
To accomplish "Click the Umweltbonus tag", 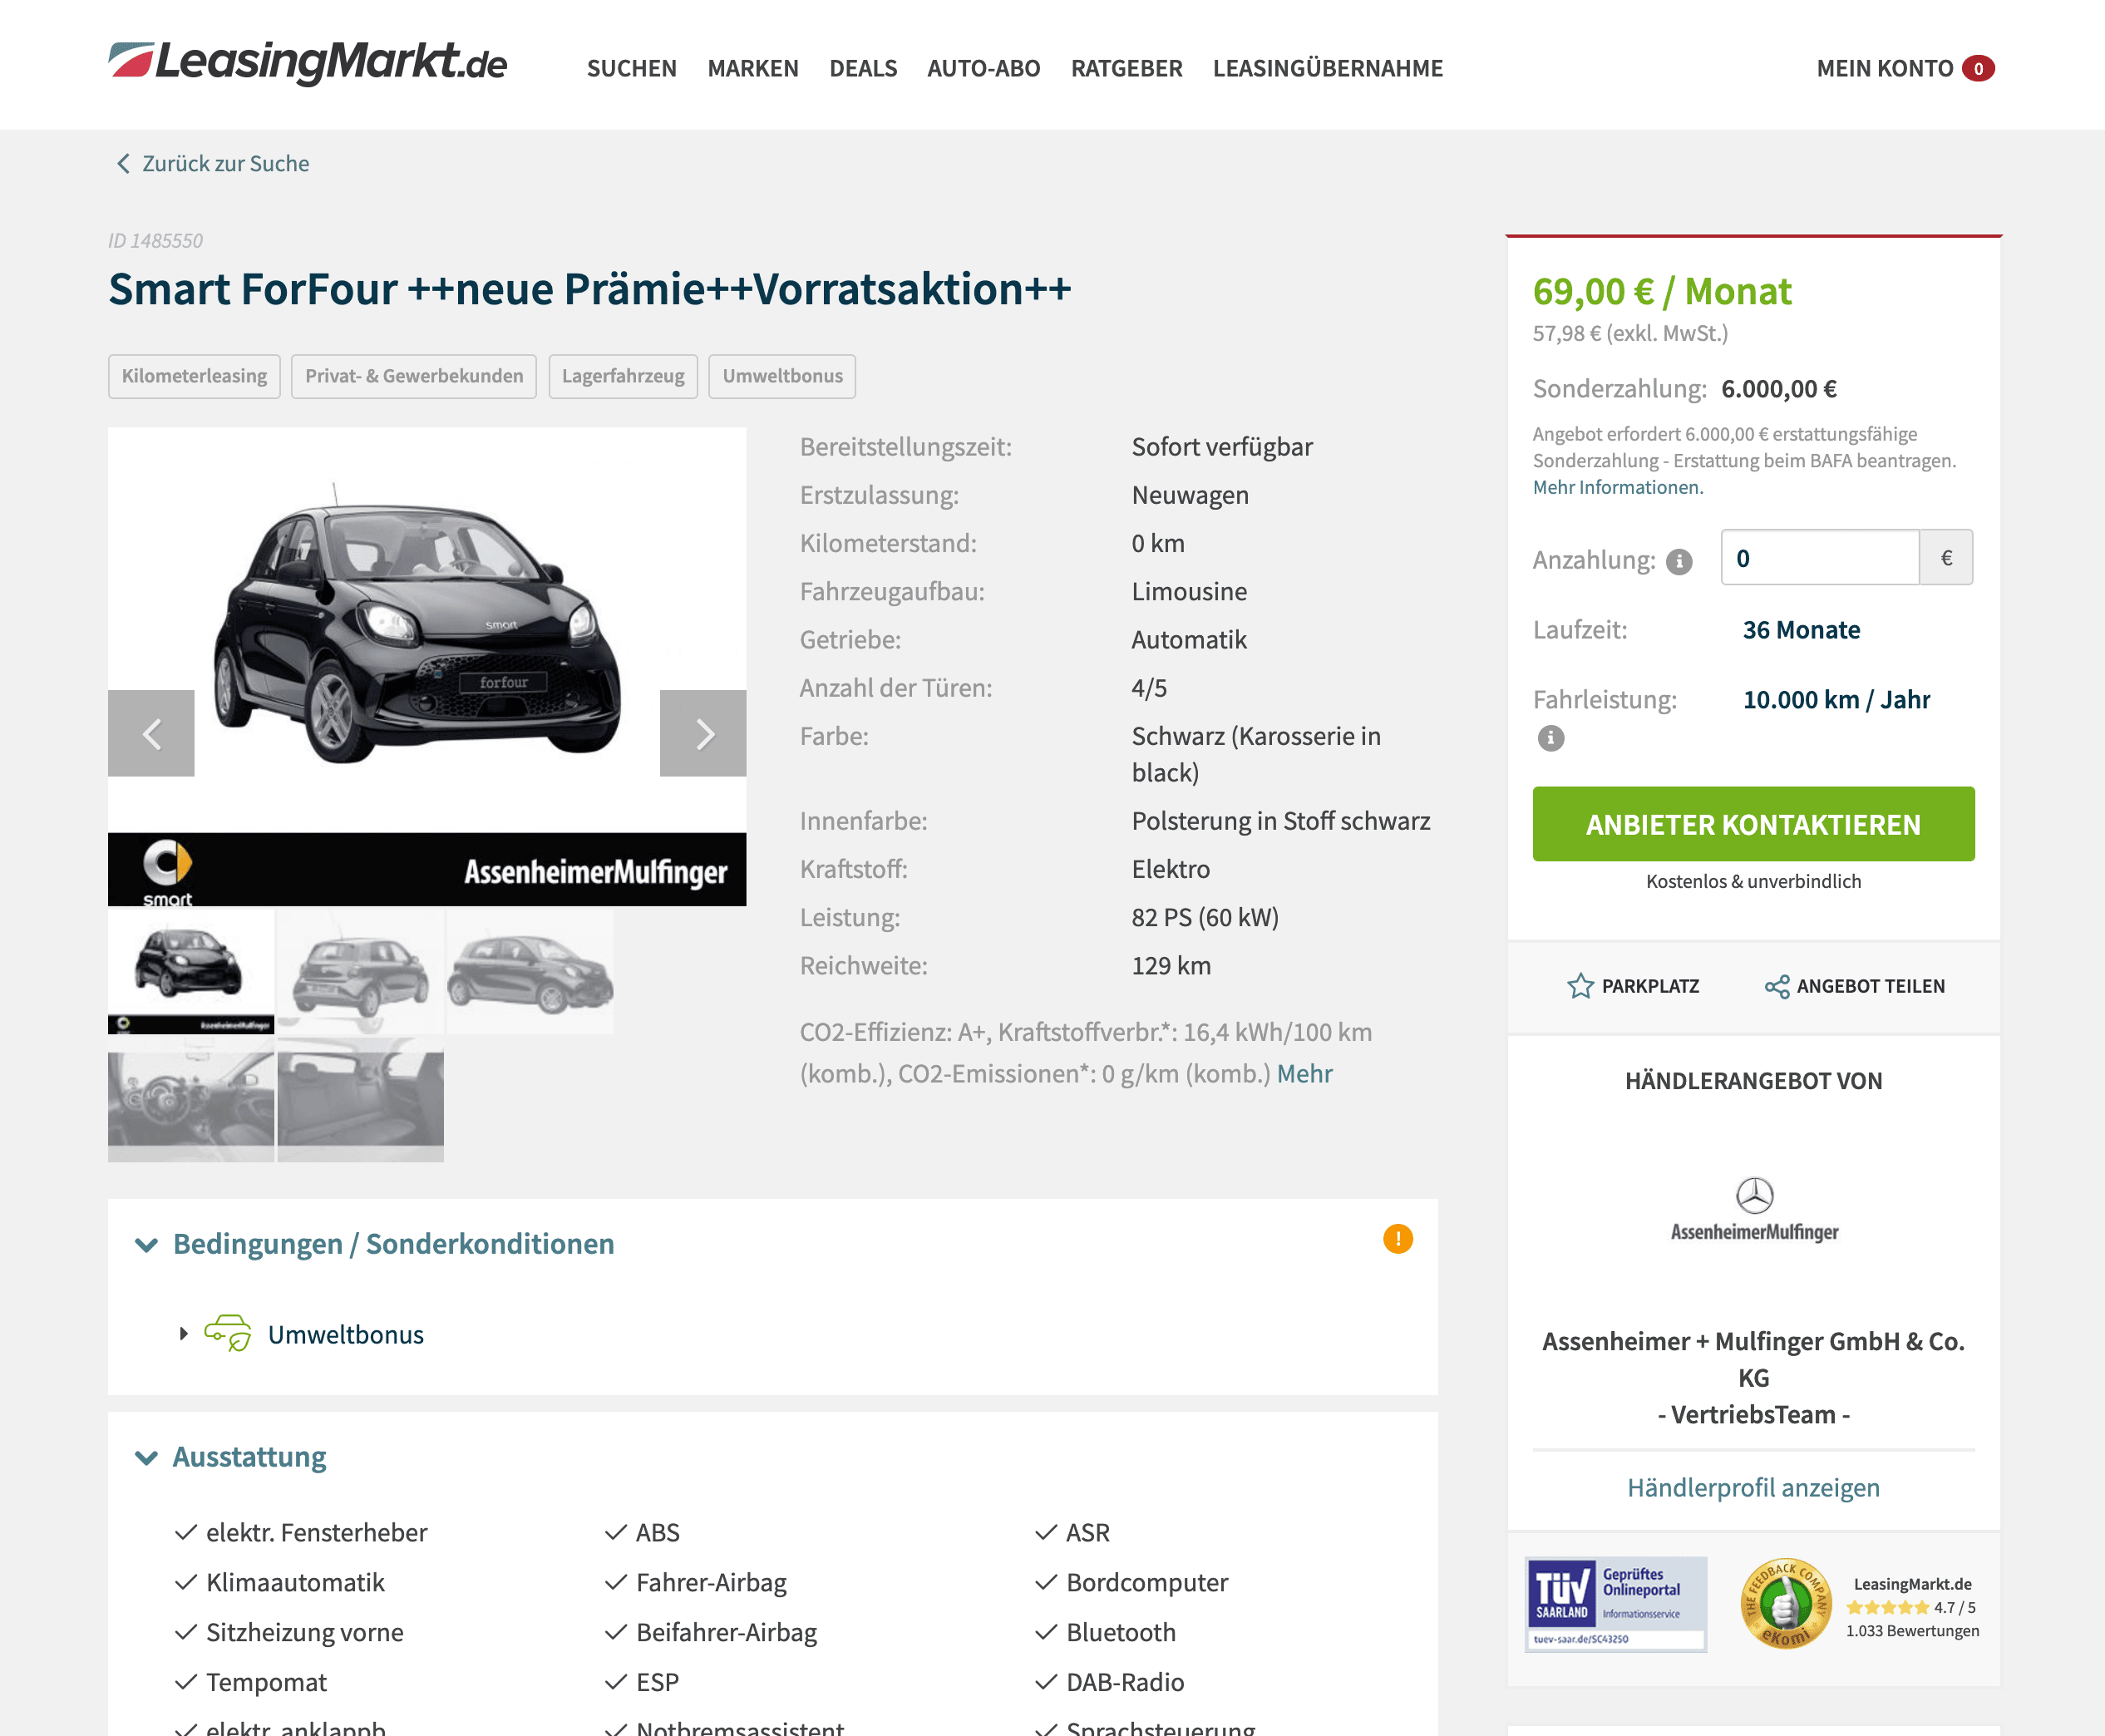I will 782,376.
